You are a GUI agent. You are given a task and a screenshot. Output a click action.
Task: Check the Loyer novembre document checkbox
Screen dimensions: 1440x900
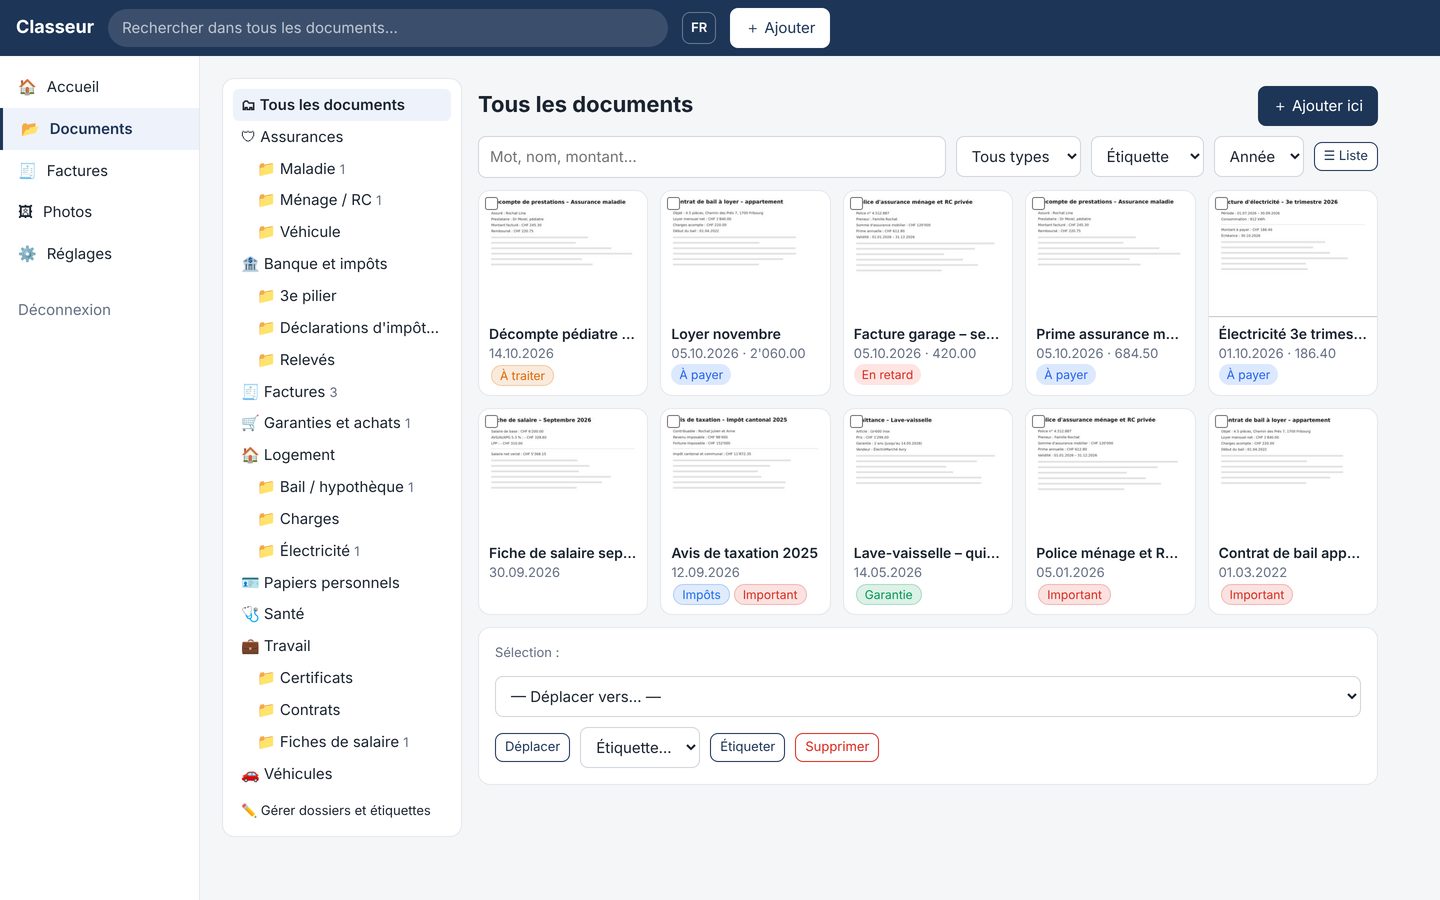674,203
